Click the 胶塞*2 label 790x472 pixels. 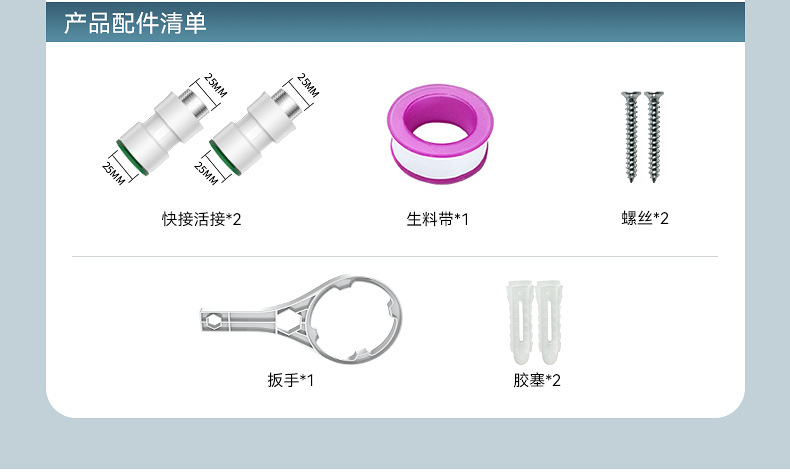click(x=537, y=380)
